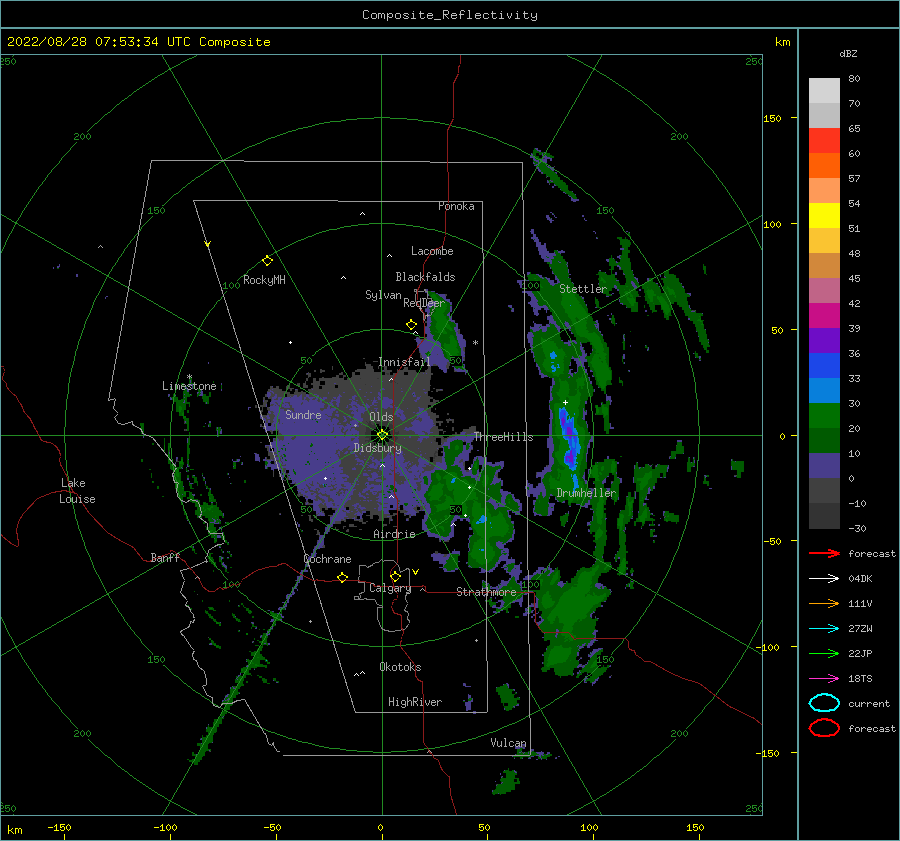Click the white cross marker in Drumheller storm
Viewport: 900px width, 841px height.
point(565,402)
